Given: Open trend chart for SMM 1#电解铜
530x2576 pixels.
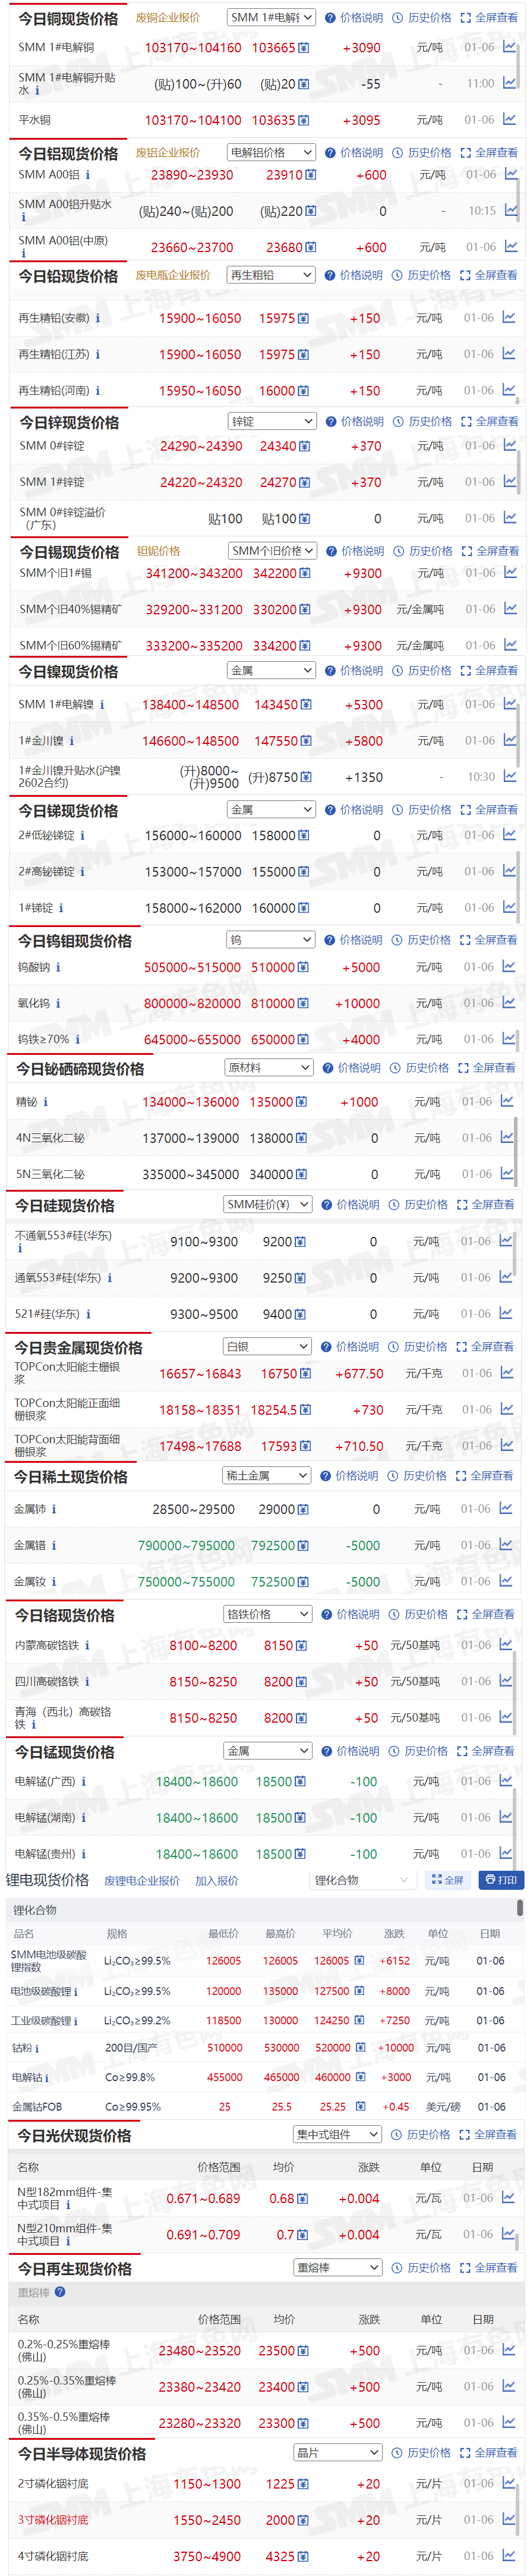Looking at the screenshot, I should tap(509, 47).
